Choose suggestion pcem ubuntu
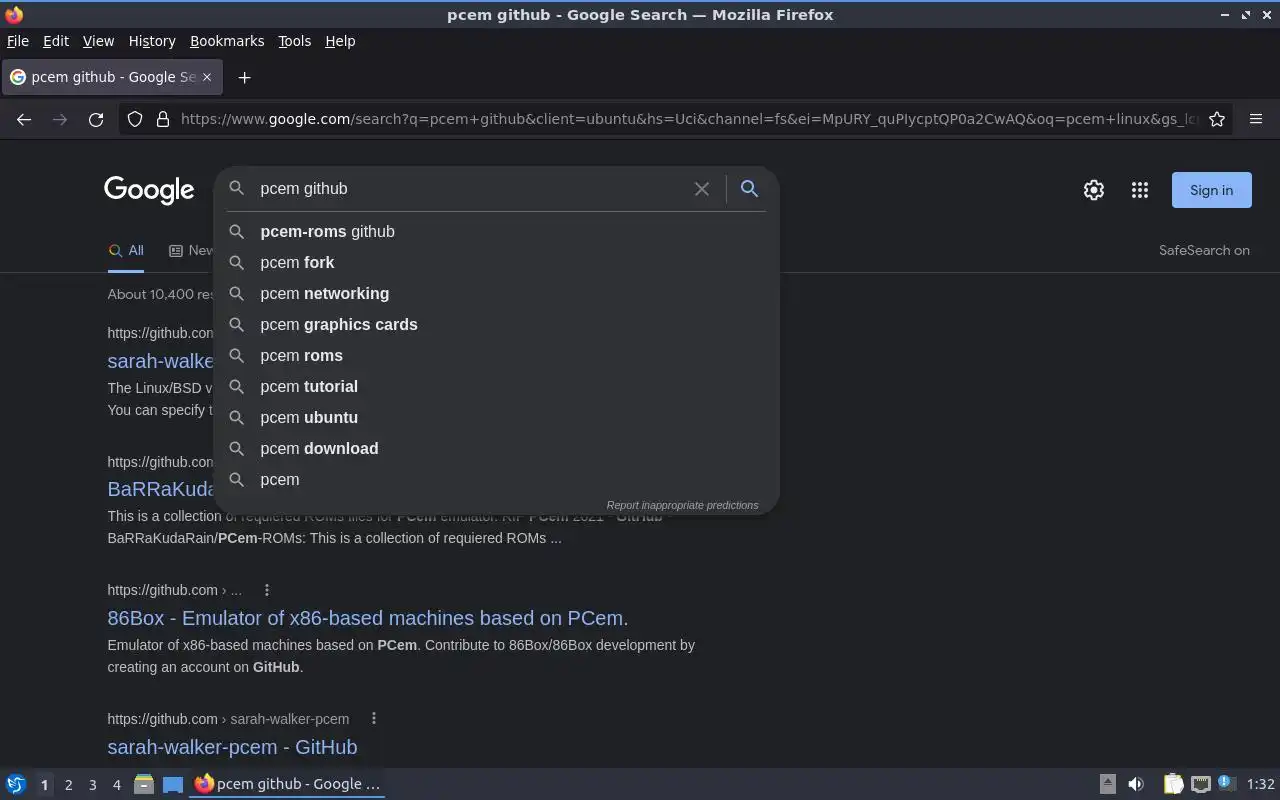 pyautogui.click(x=496, y=417)
